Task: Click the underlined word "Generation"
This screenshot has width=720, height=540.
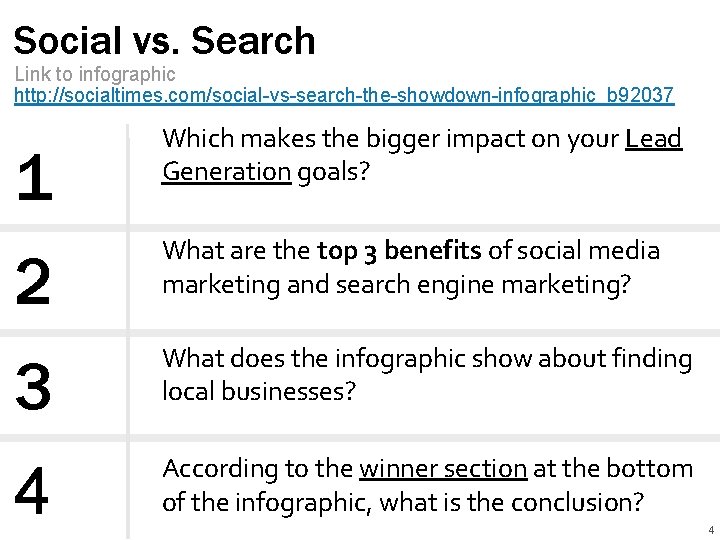Action: (226, 172)
